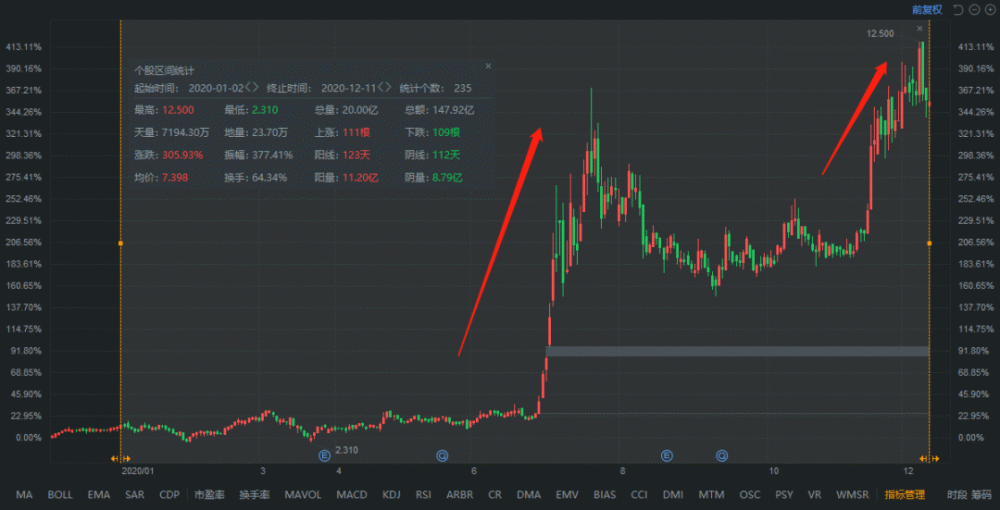Click the Q event marker near September
The width and height of the screenshot is (1000, 510).
(722, 455)
